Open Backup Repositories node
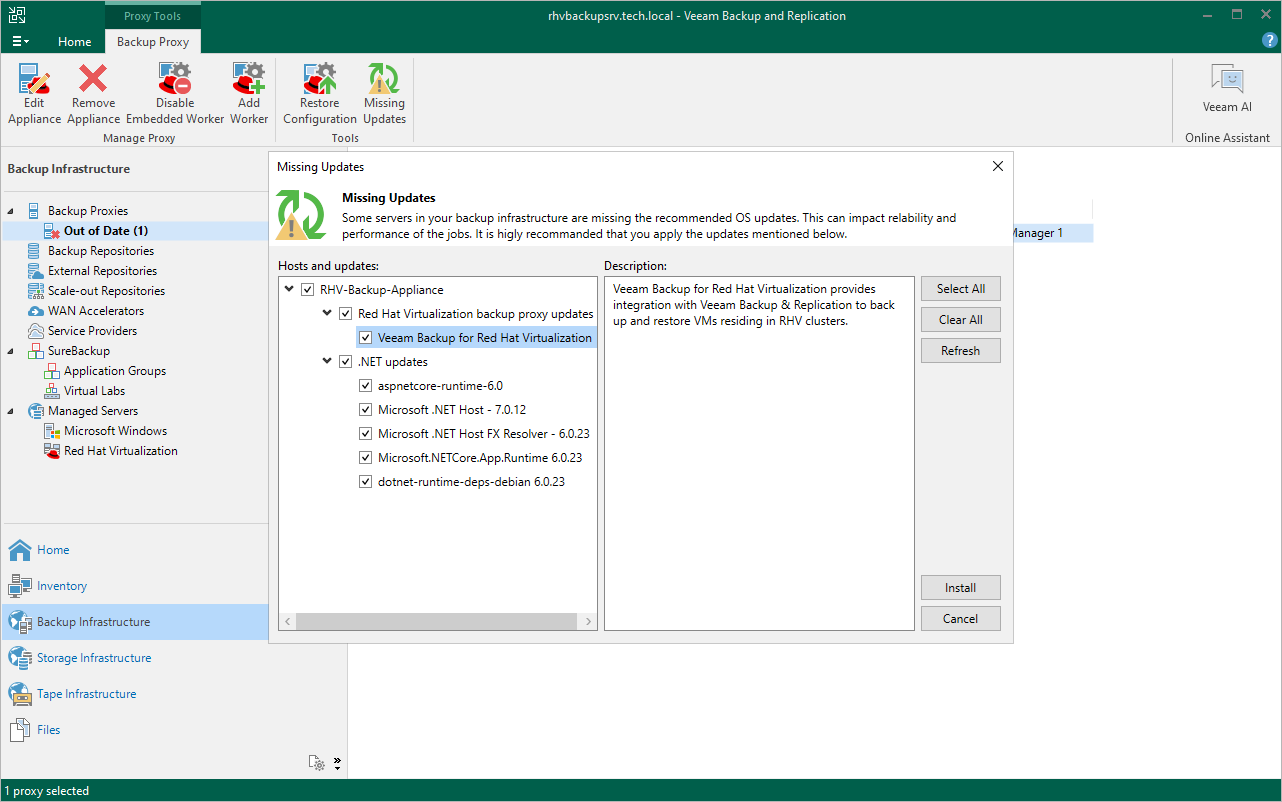 (x=101, y=251)
